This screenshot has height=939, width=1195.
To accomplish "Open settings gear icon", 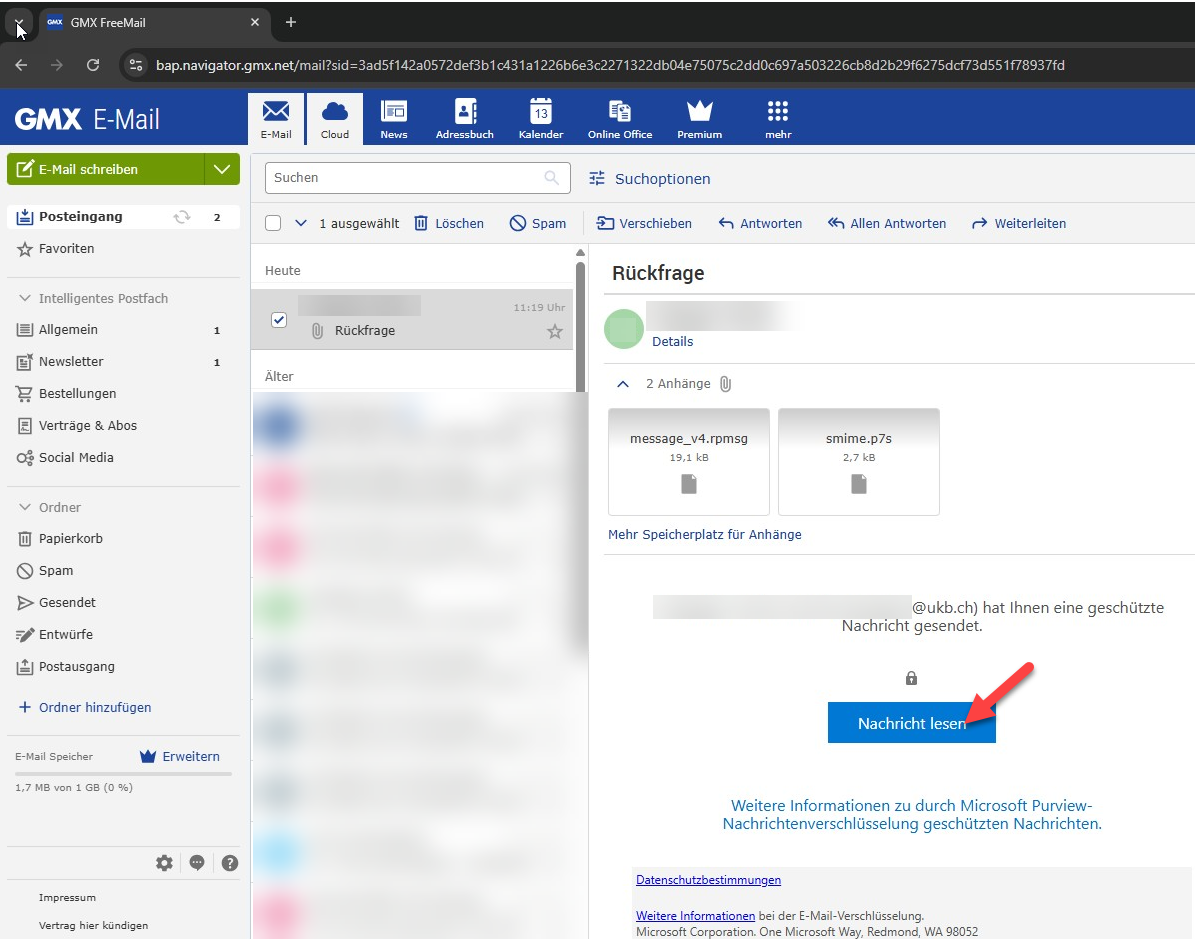I will click(164, 863).
